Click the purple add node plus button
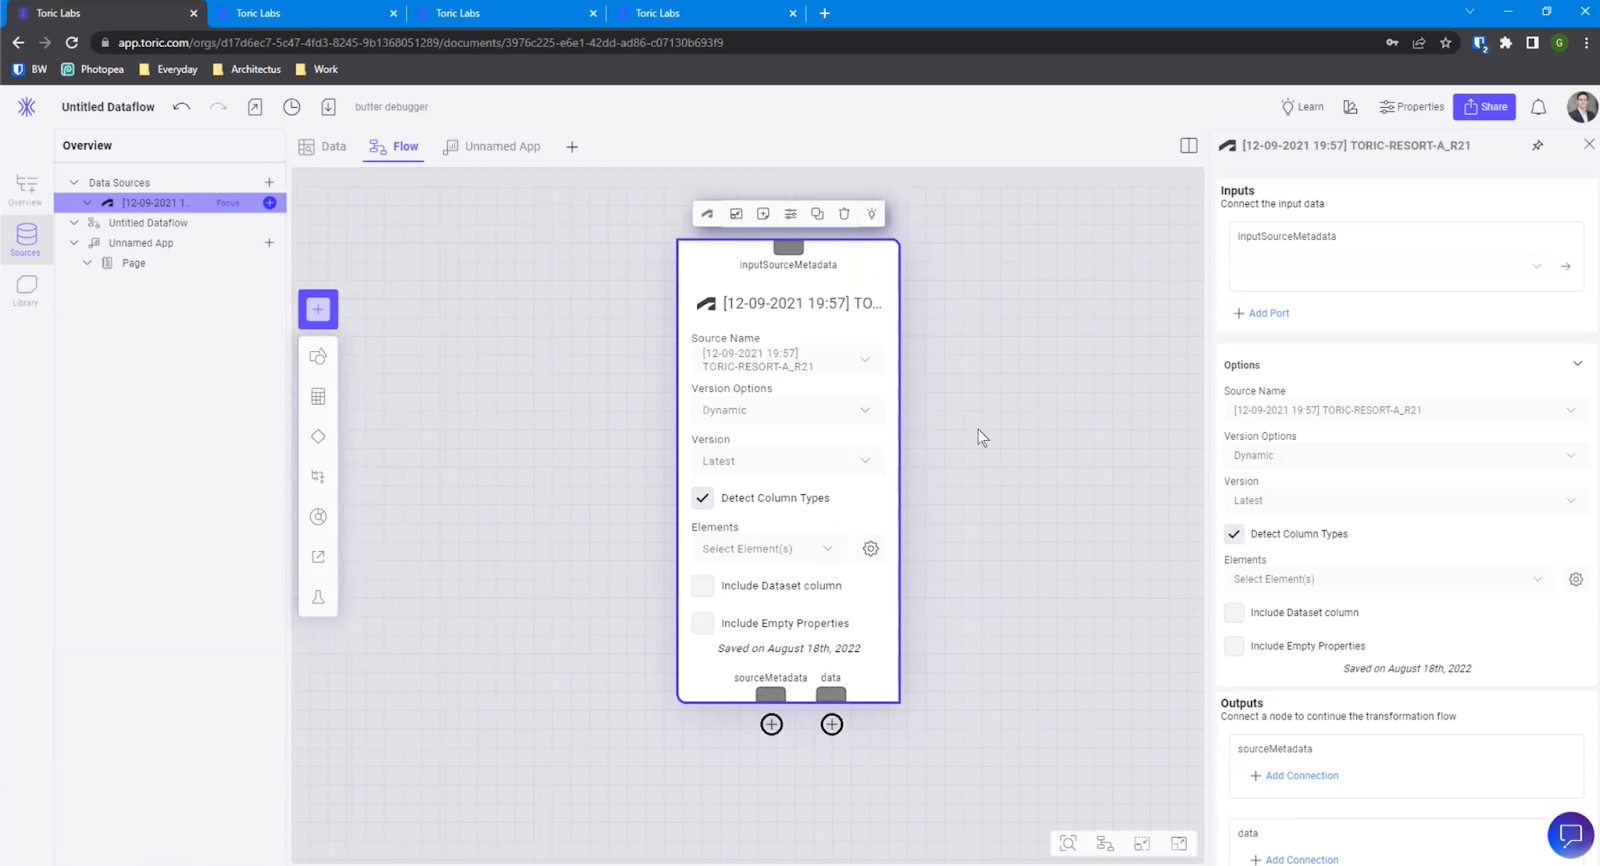This screenshot has height=866, width=1600. click(318, 310)
